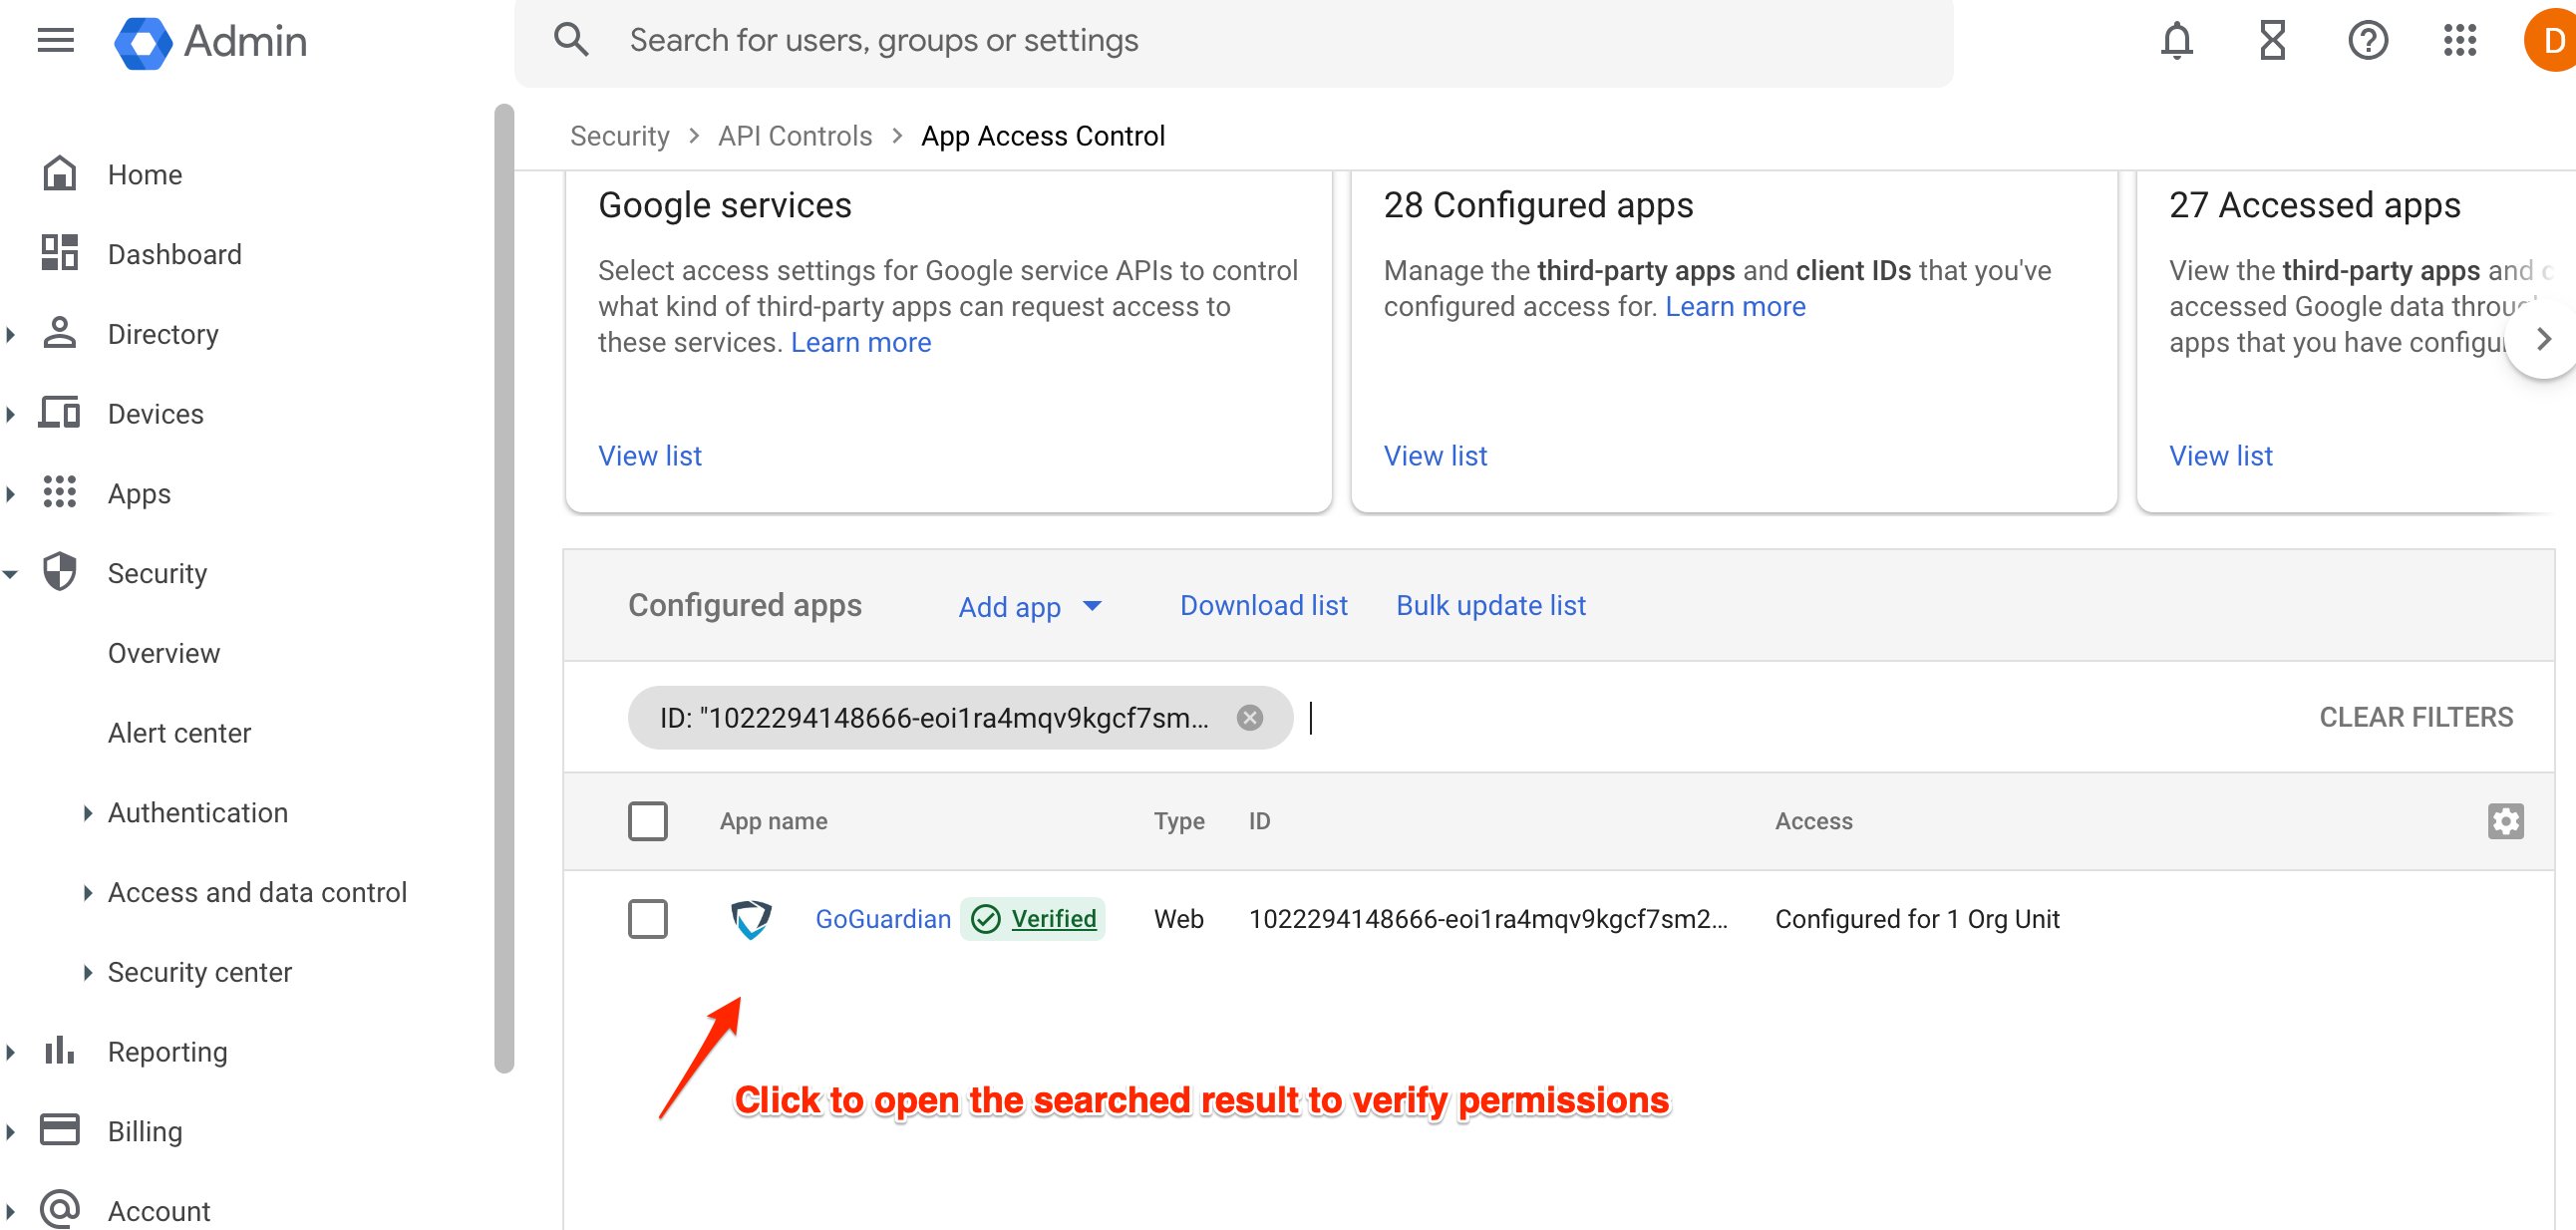Click the Dashboard icon in sidebar
Image resolution: width=2576 pixels, height=1230 pixels.
[x=60, y=253]
